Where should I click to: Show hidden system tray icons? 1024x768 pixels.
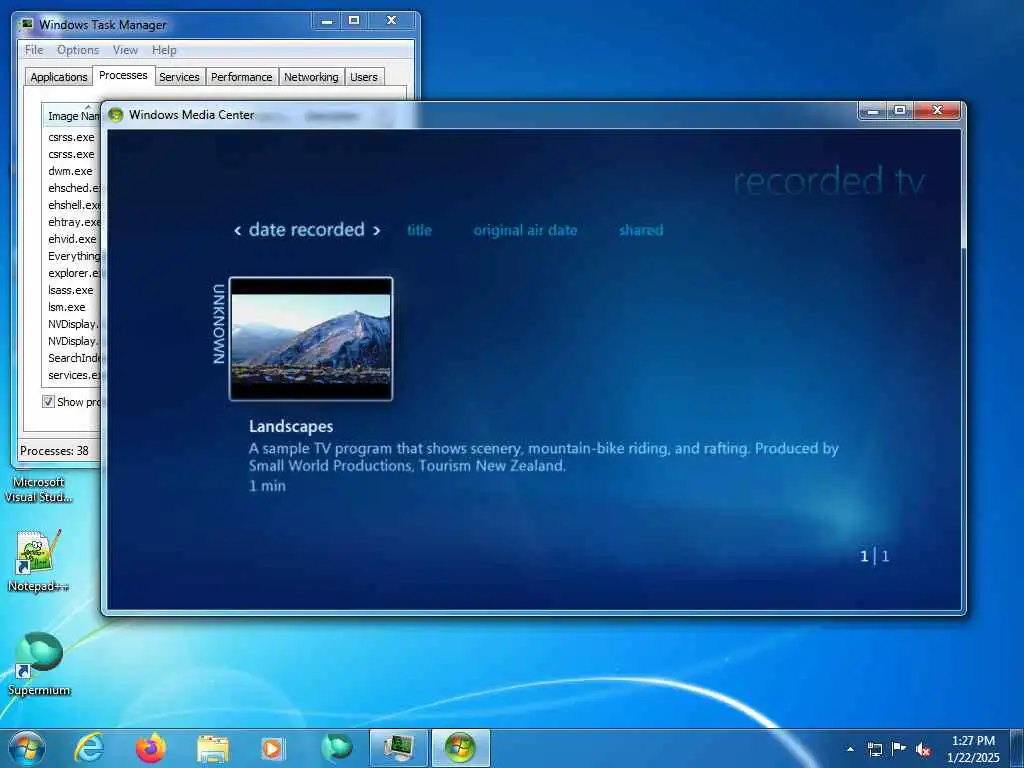(850, 749)
